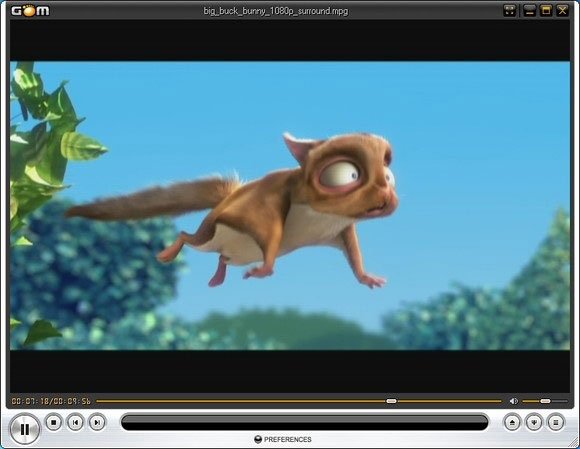This screenshot has height=449, width=580.
Task: Switch to fullscreen with the arrows icon
Action: pyautogui.click(x=510, y=10)
